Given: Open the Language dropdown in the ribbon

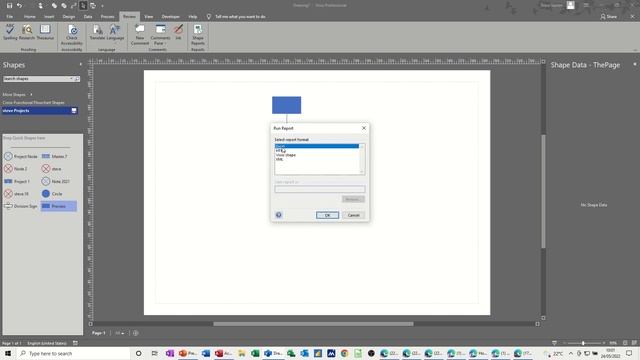Looking at the screenshot, I should 115,32.
